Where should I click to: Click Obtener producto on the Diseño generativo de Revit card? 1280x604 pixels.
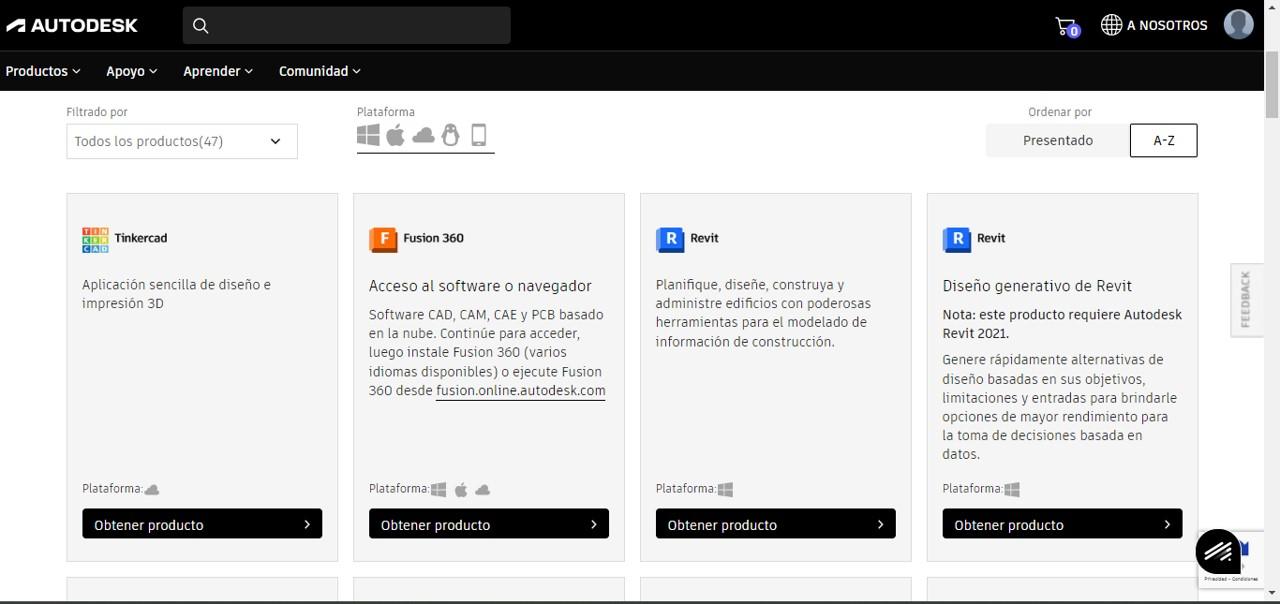(x=1063, y=524)
